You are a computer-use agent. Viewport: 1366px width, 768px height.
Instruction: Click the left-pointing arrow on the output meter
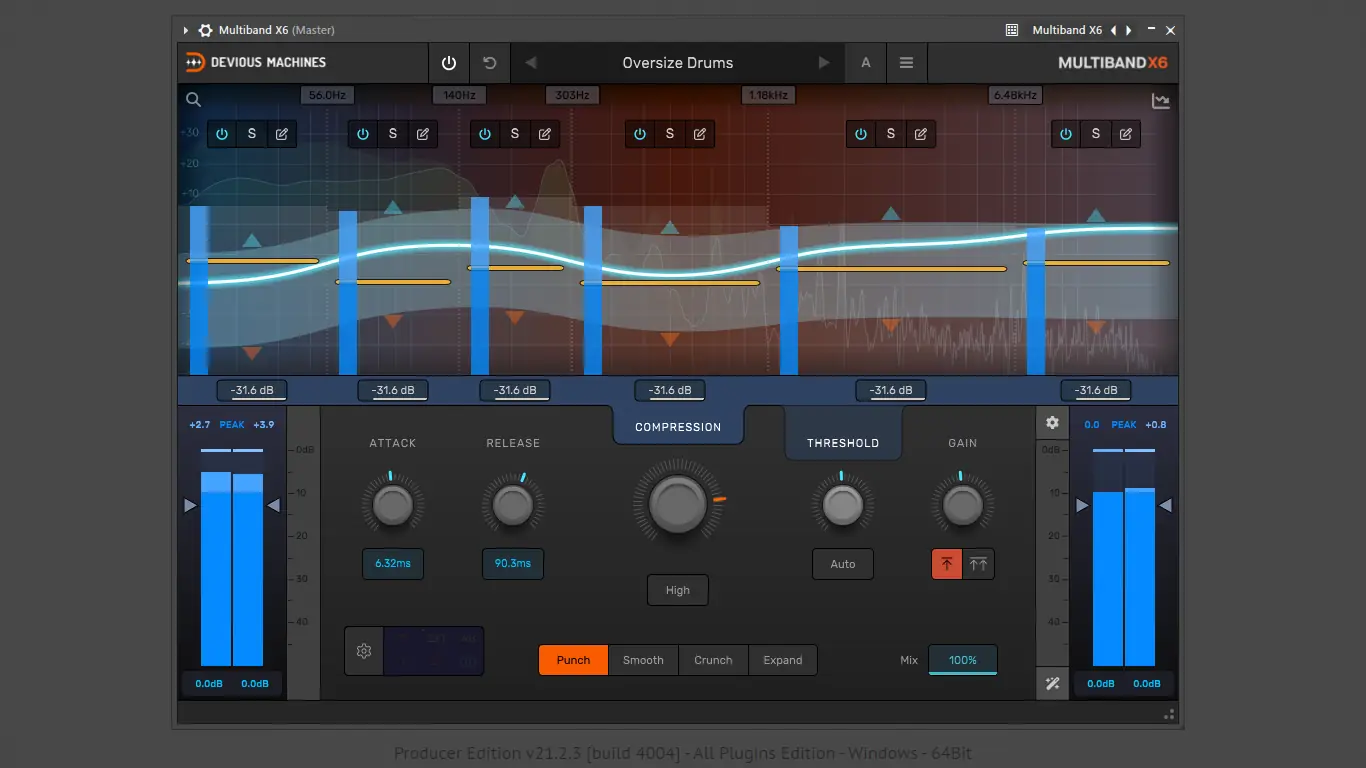[x=1165, y=506]
